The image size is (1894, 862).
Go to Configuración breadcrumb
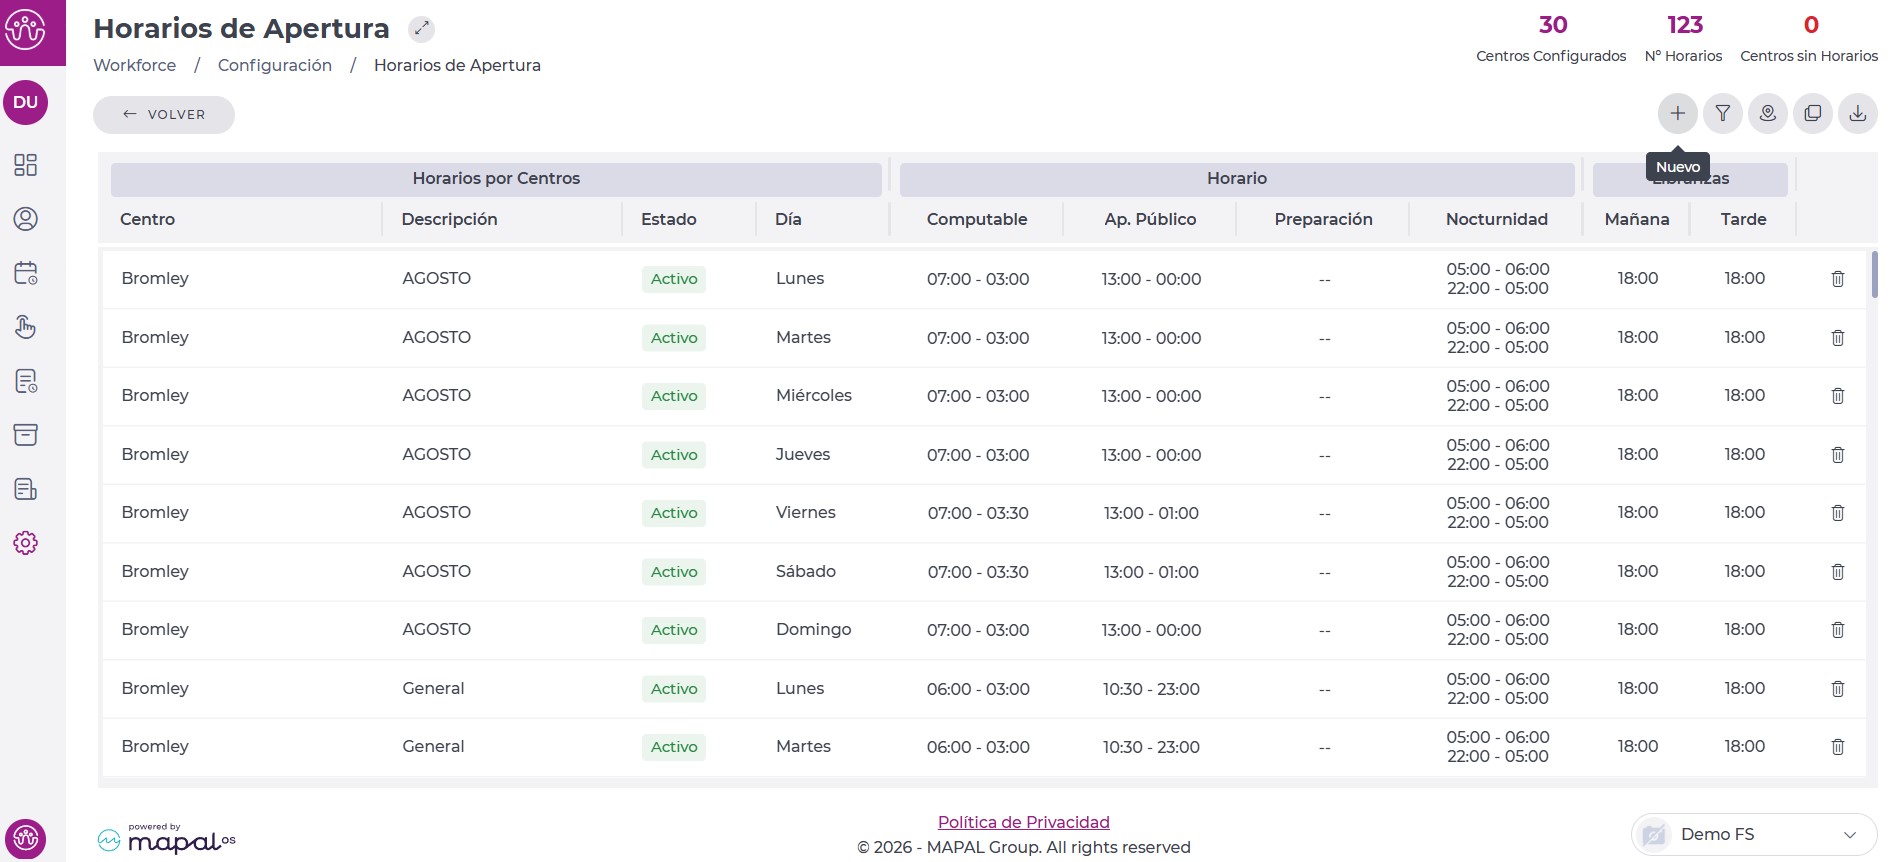274,65
